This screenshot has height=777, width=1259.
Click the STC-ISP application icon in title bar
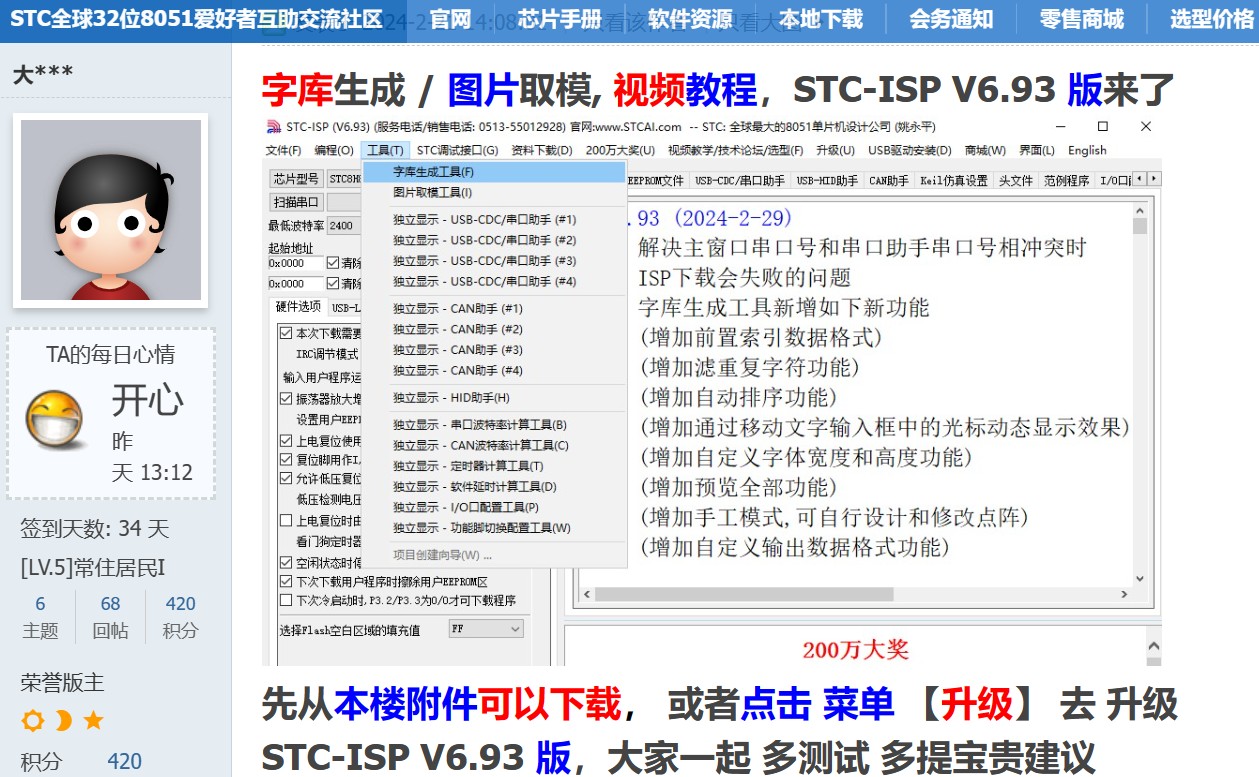coord(273,127)
